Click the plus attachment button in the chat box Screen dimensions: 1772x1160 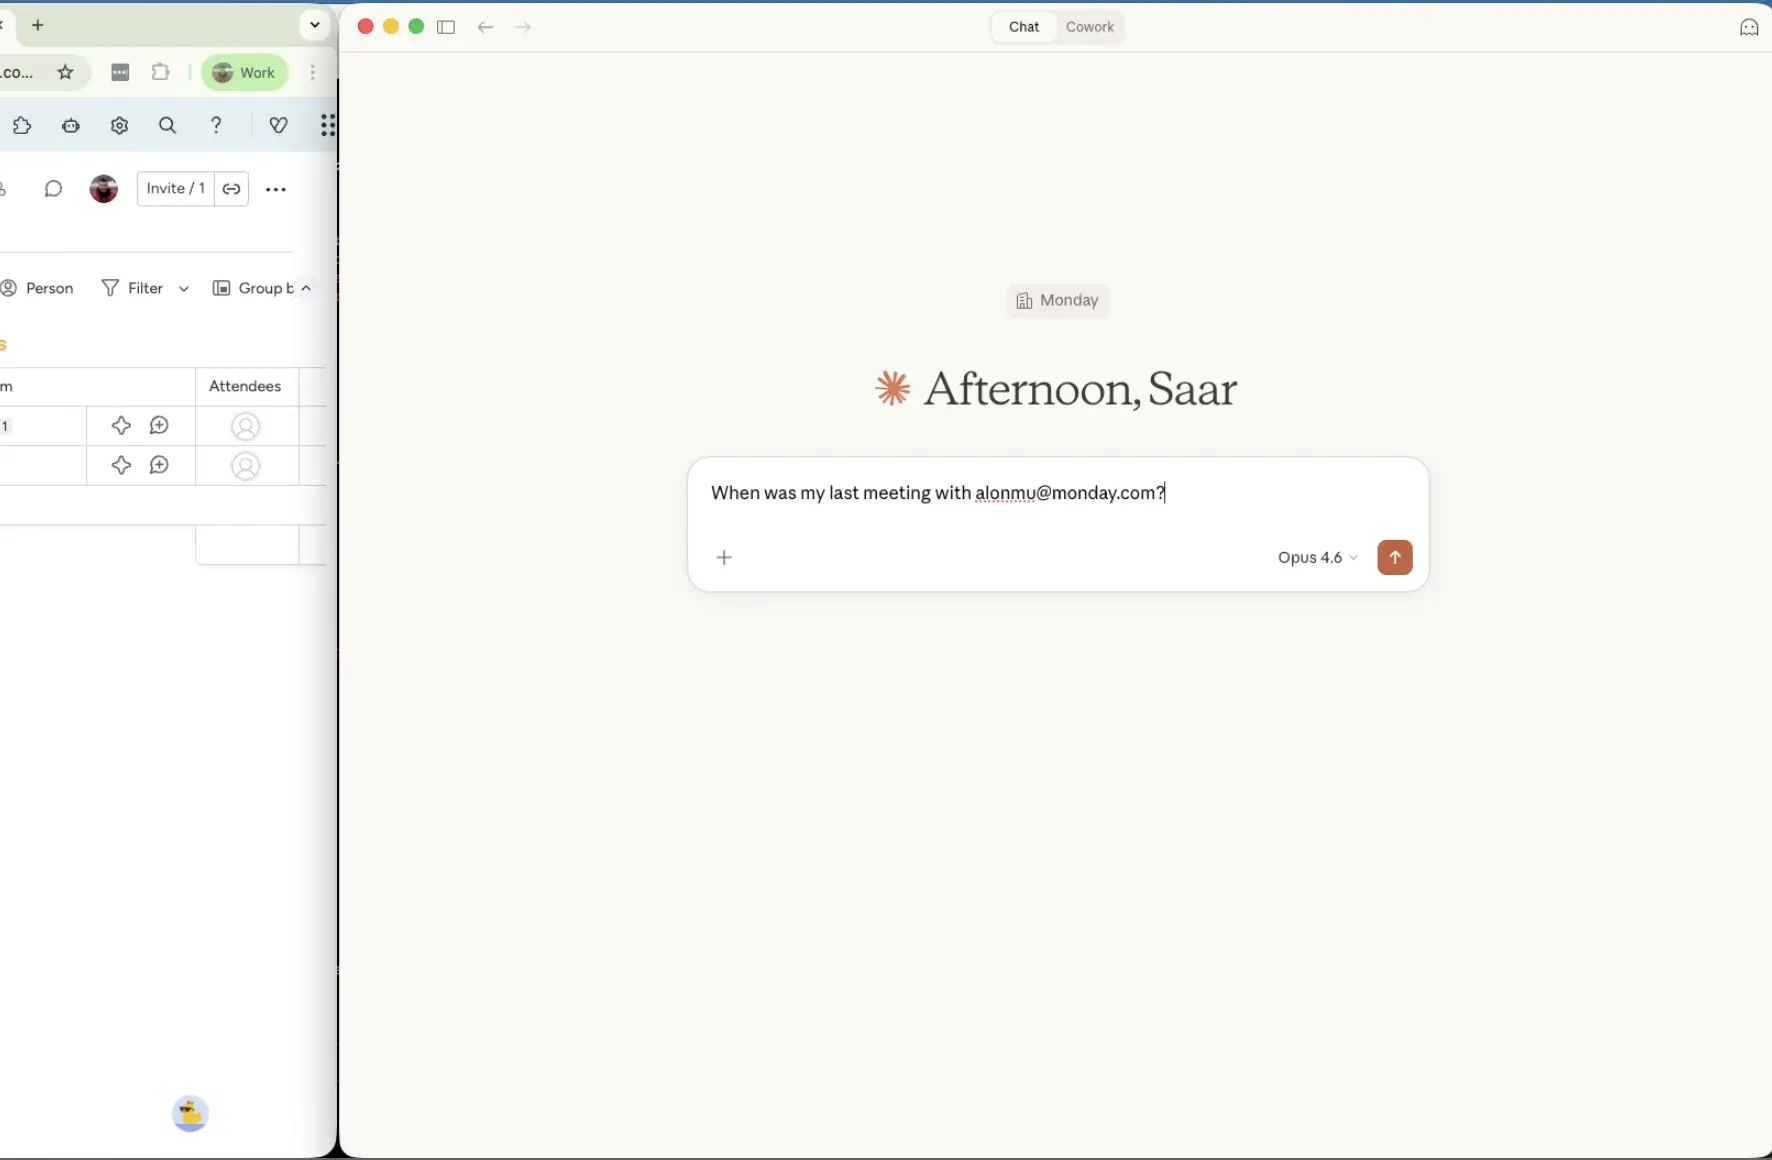point(724,557)
